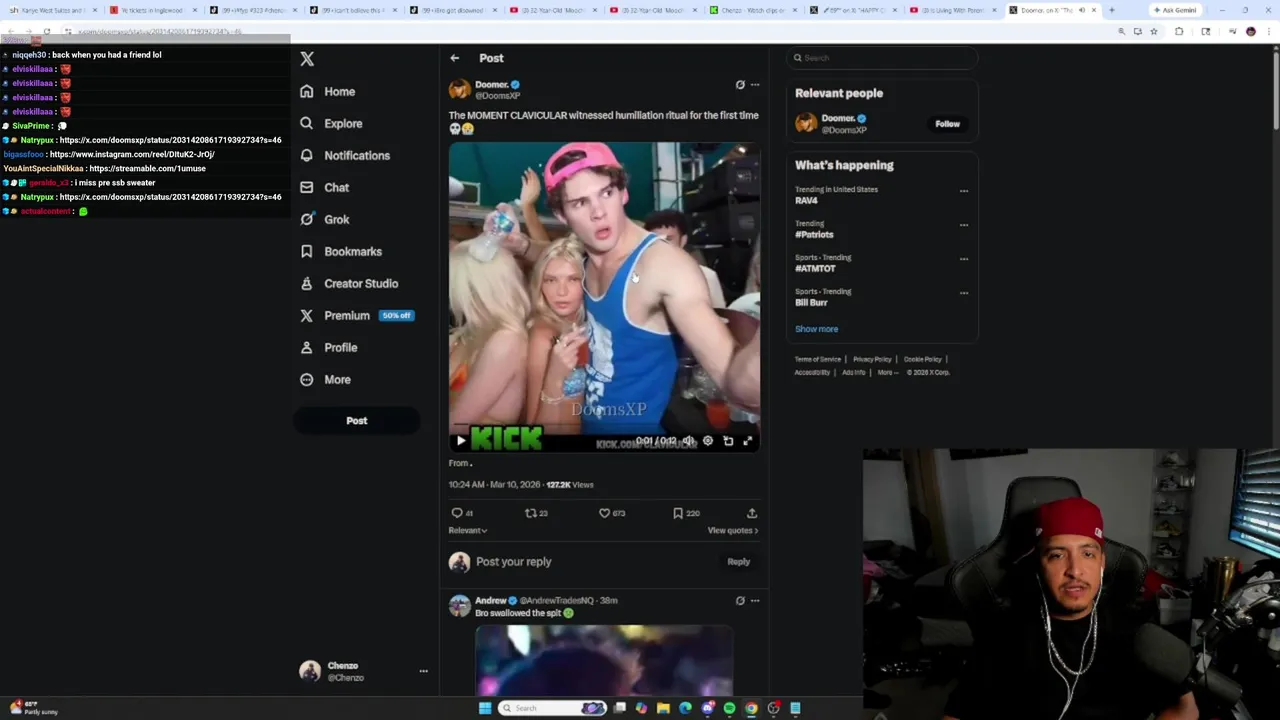Open video playback settings gear

coord(707,440)
